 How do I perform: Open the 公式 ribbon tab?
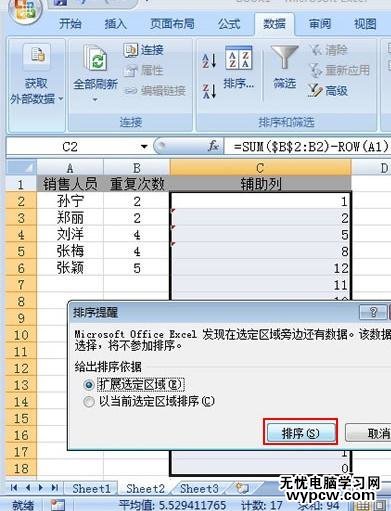coord(229,24)
